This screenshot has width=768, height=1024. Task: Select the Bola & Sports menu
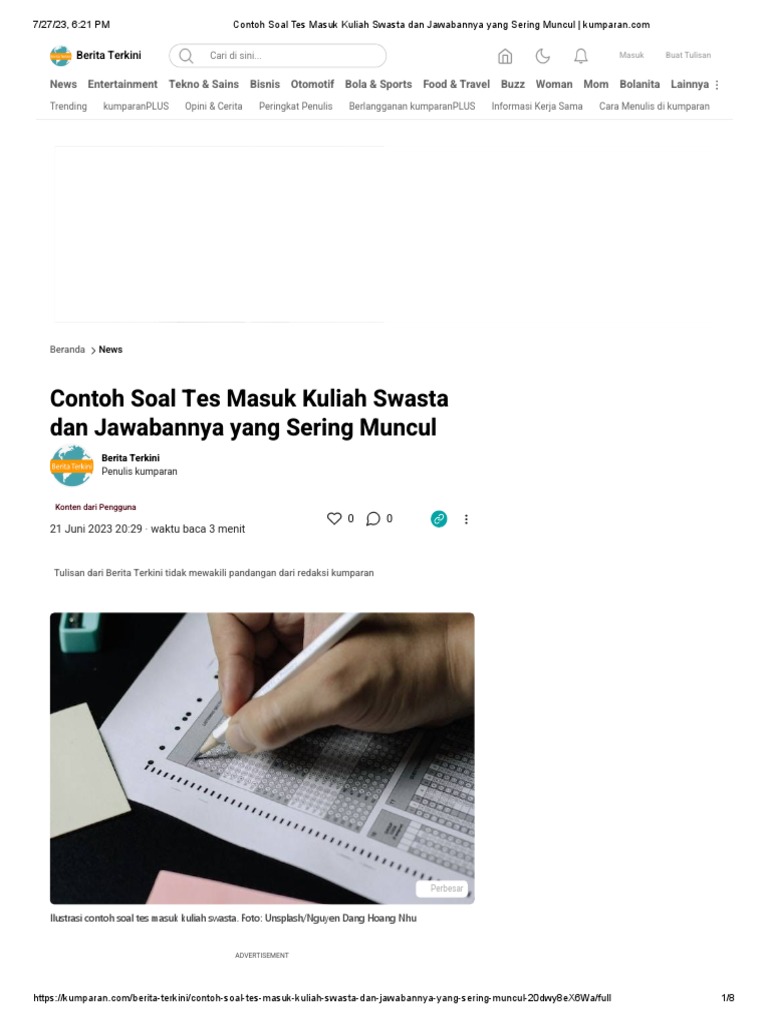378,84
